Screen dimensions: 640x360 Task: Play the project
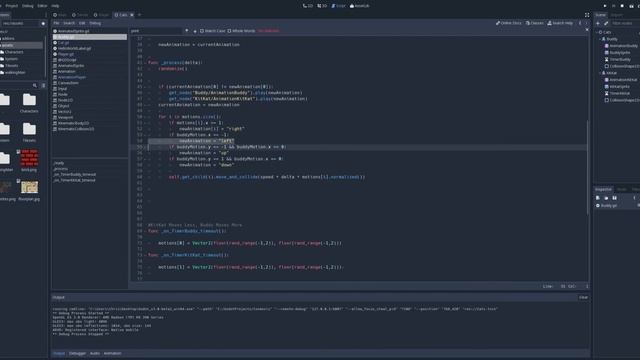tap(605, 6)
